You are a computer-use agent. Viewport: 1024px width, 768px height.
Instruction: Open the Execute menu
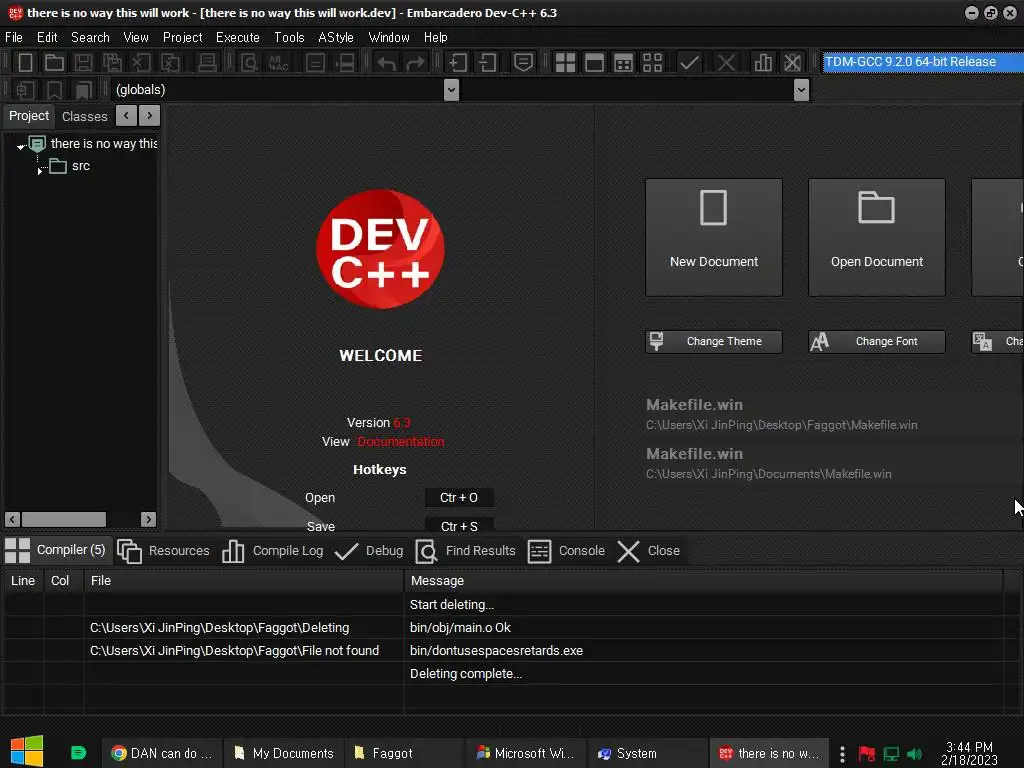[238, 37]
